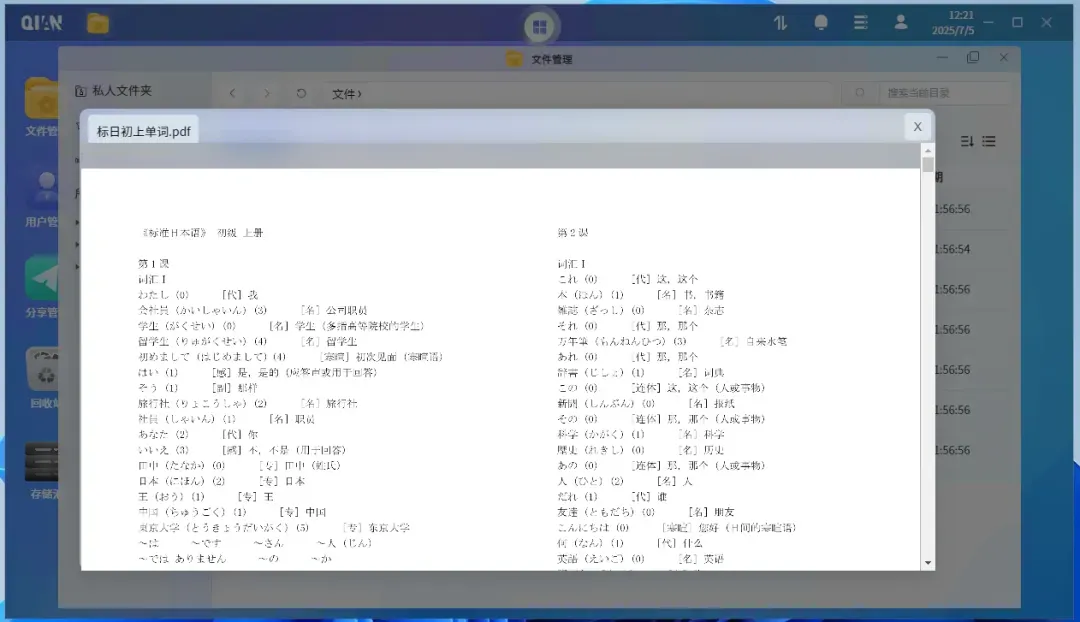
Task: Go forward in file manager
Action: [267, 93]
